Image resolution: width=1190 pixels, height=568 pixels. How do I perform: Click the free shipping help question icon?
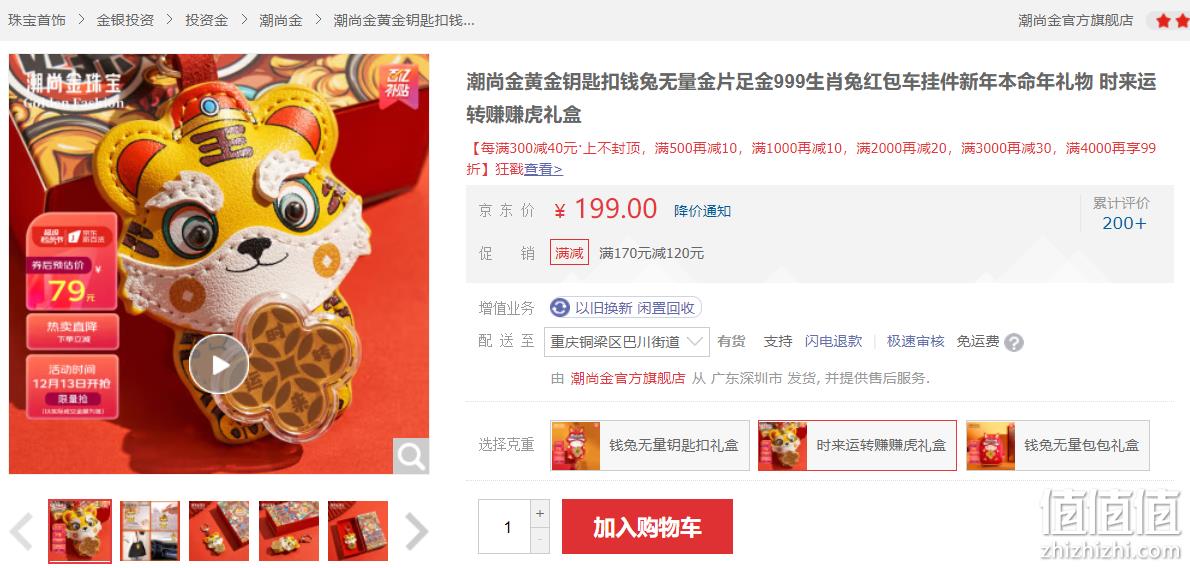point(1014,342)
